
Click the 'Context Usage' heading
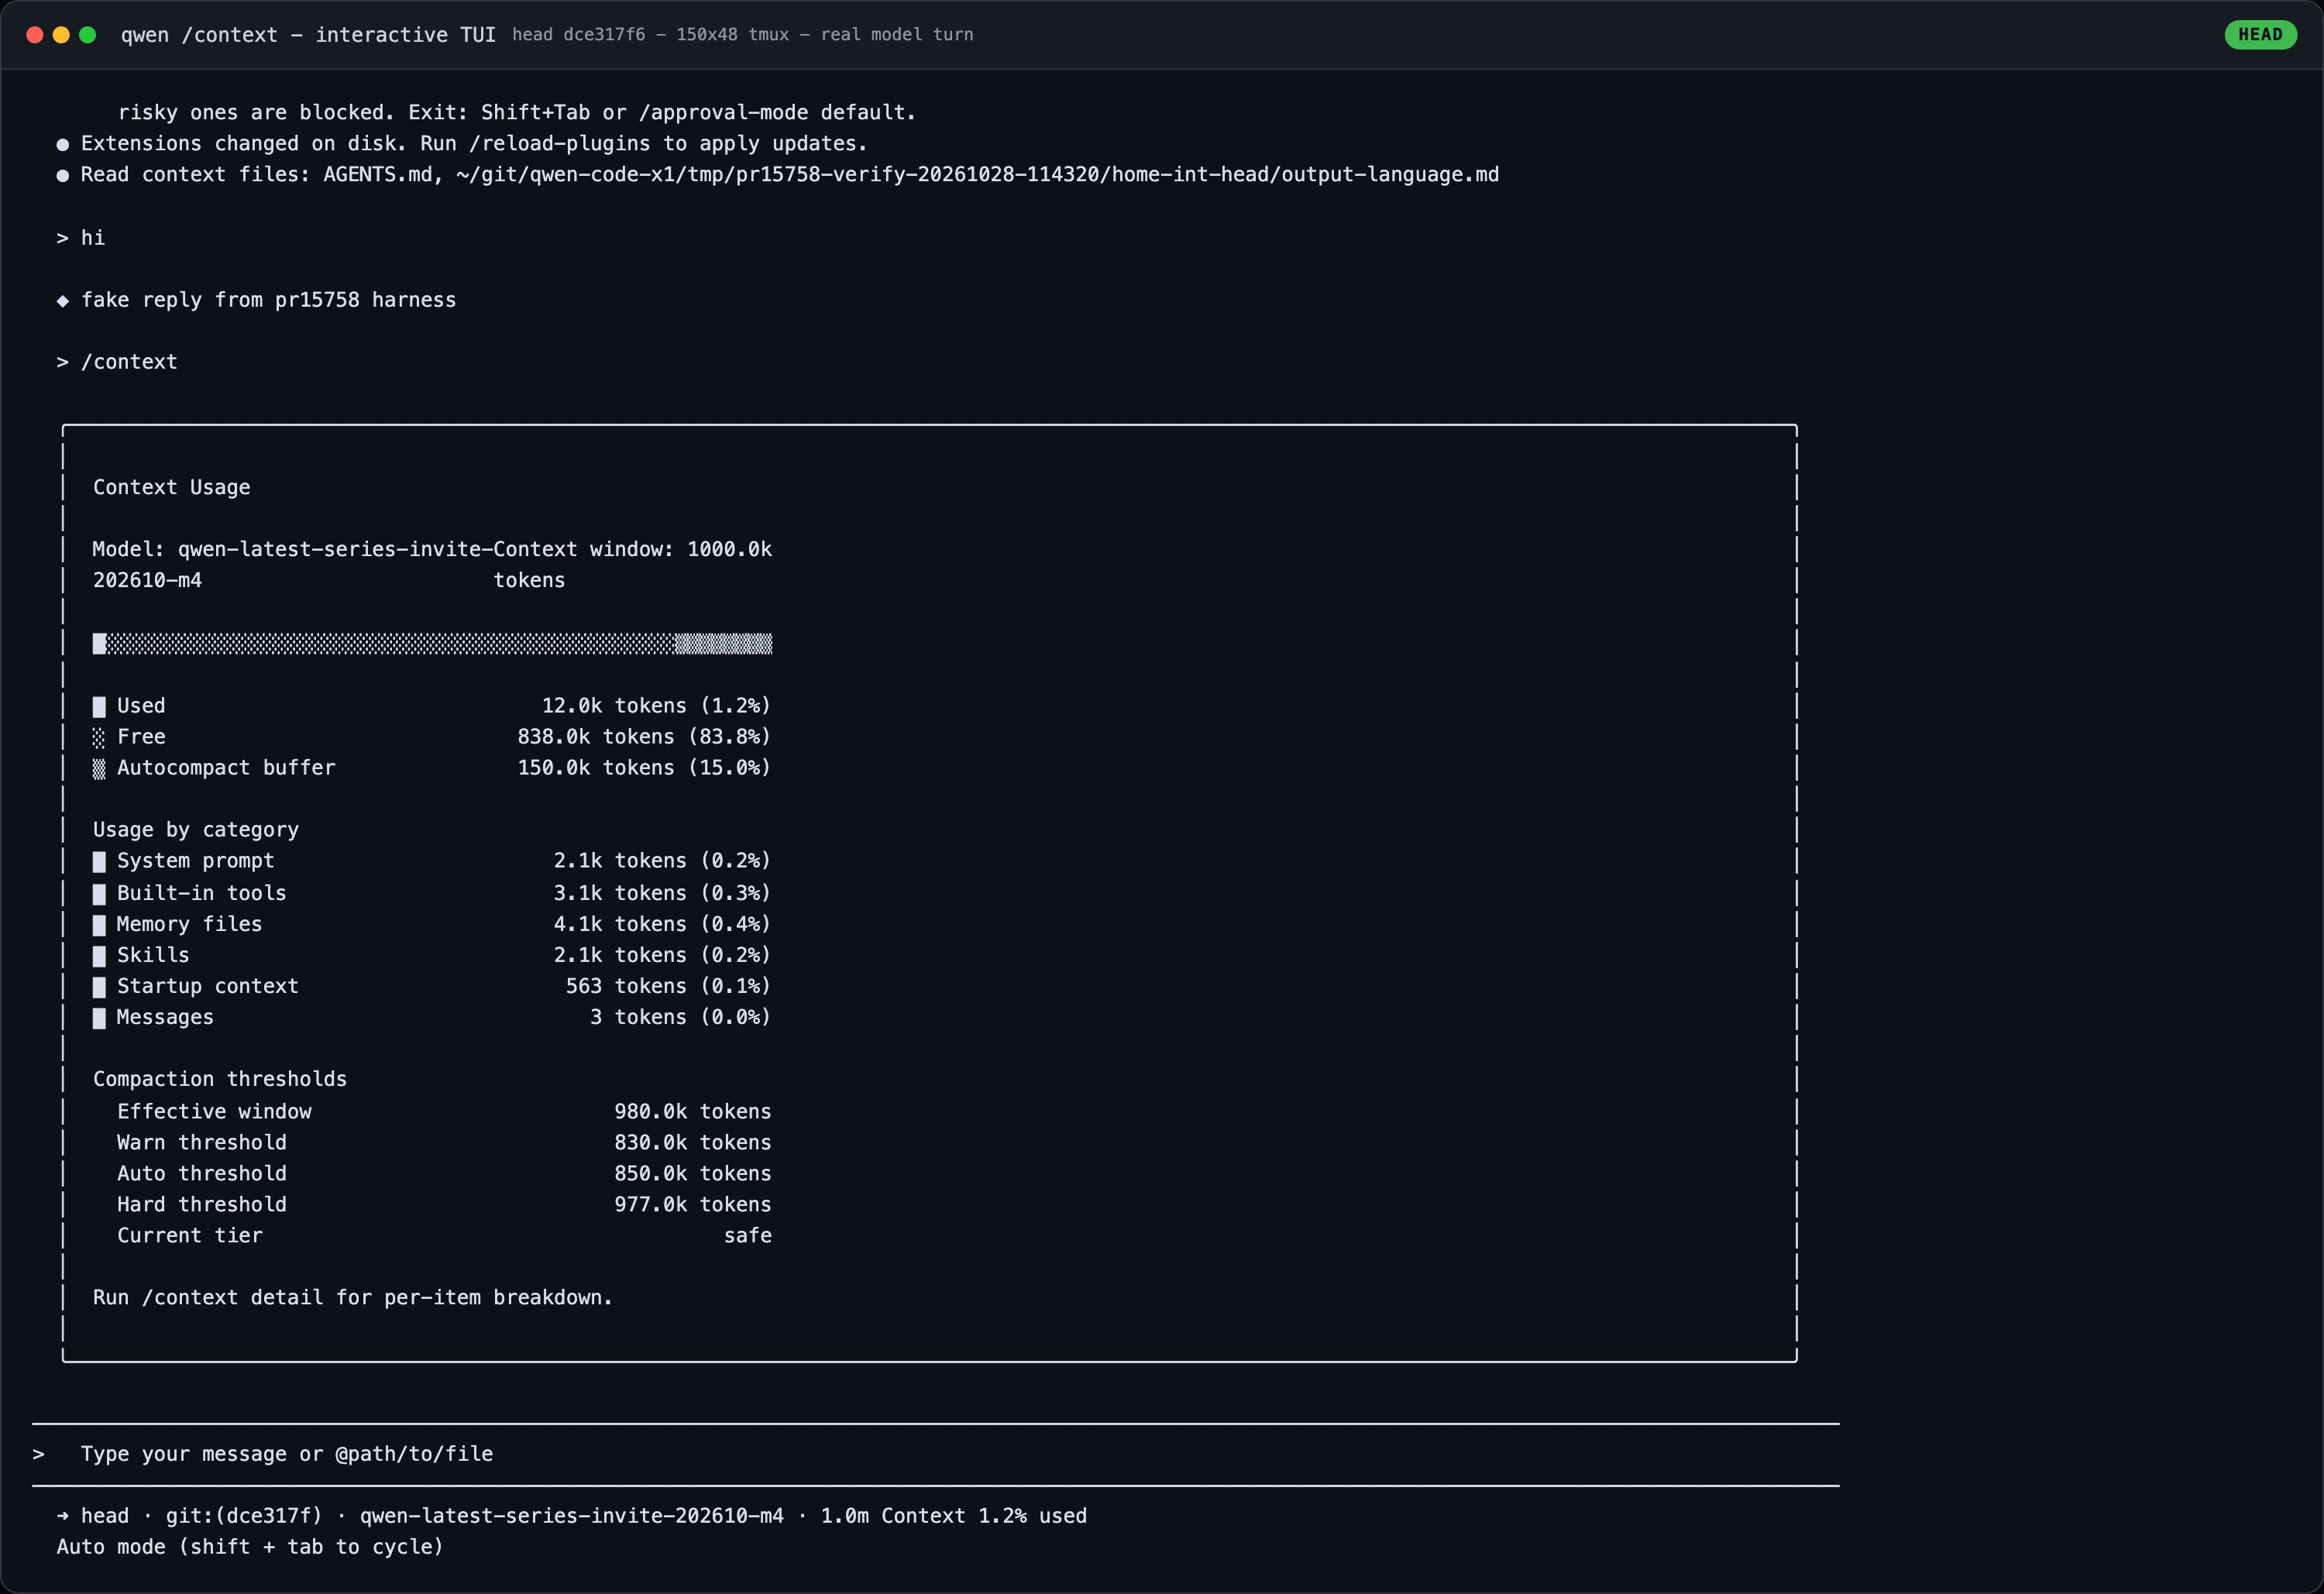[172, 487]
